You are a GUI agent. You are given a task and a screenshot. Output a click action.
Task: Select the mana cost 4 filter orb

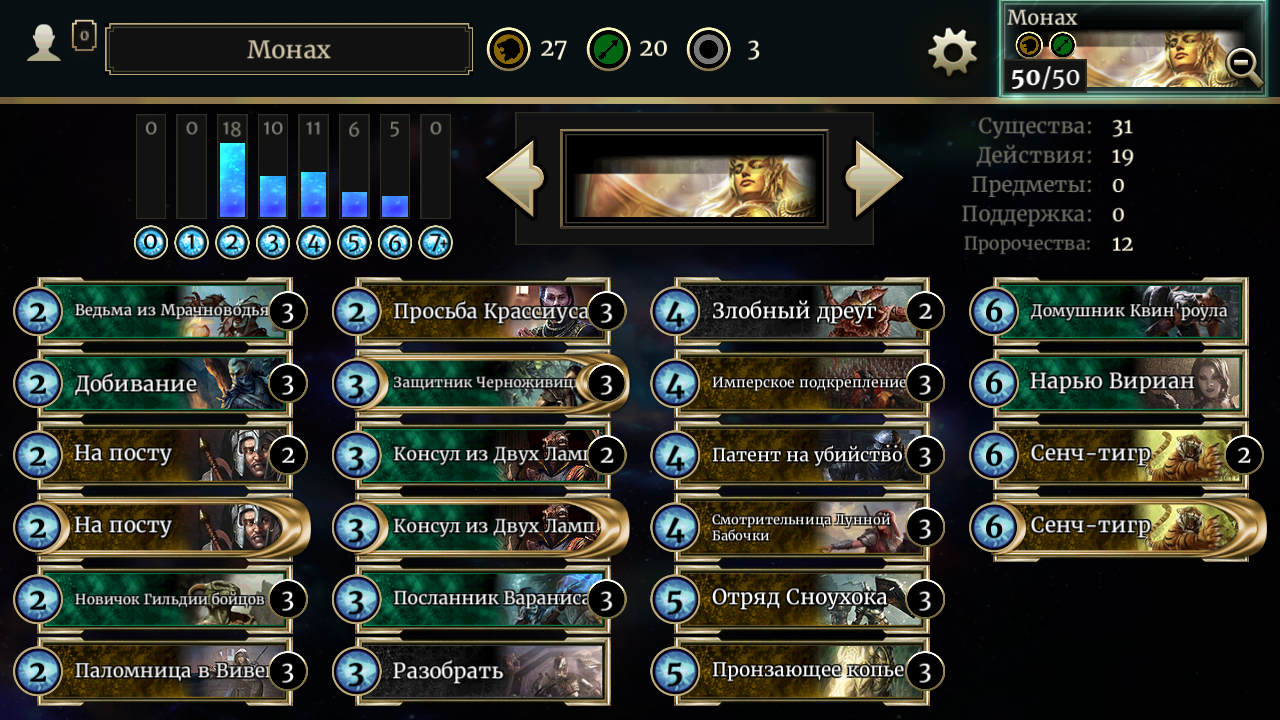tap(313, 243)
